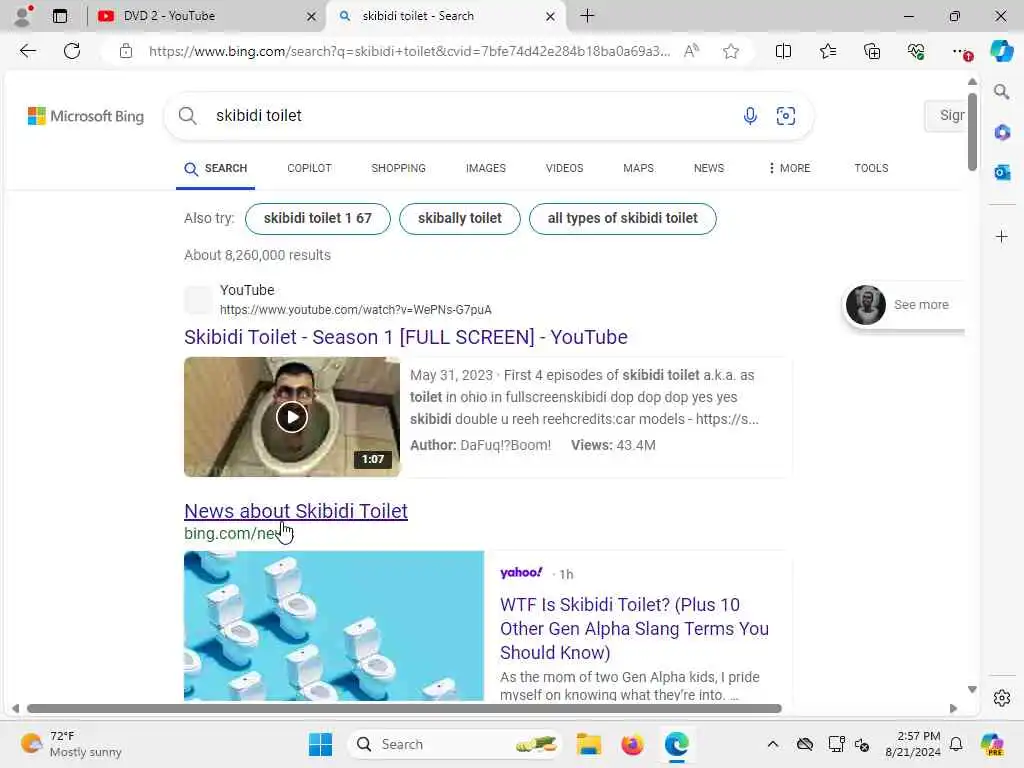1024x768 pixels.
Task: Customize sidebar with plus icon
Action: (1002, 236)
